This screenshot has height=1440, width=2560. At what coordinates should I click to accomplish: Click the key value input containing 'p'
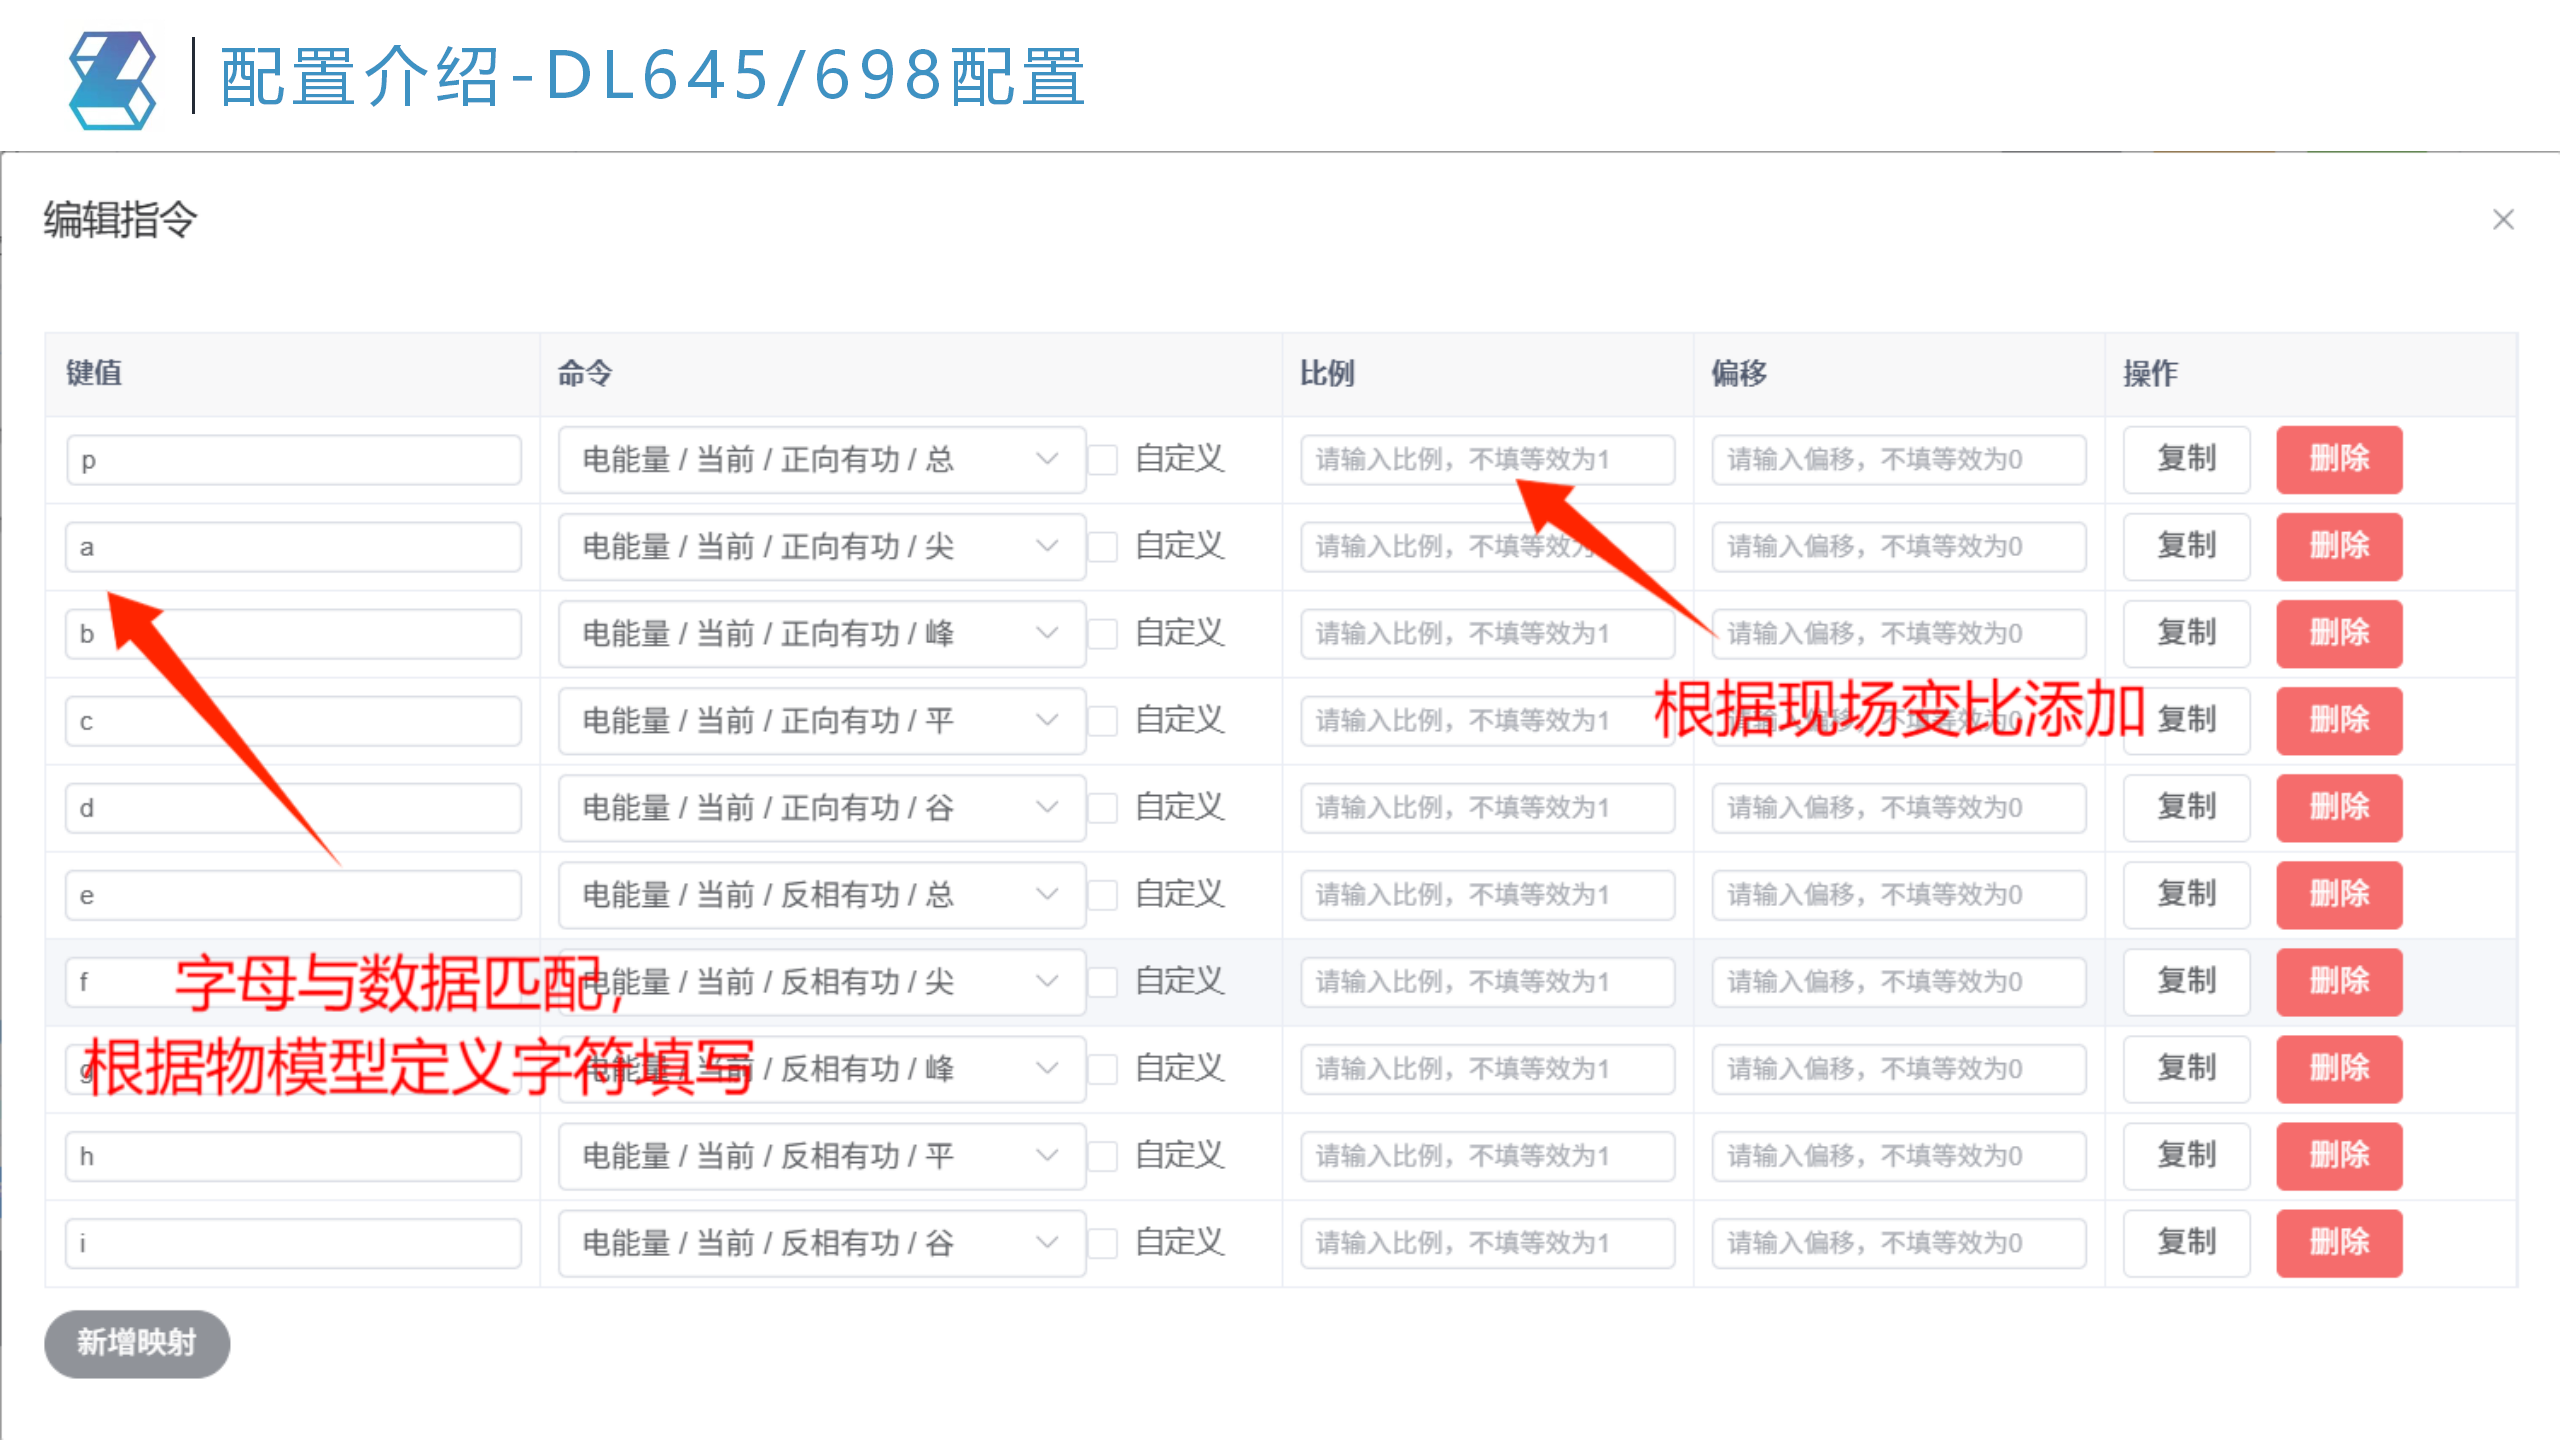(x=292, y=459)
